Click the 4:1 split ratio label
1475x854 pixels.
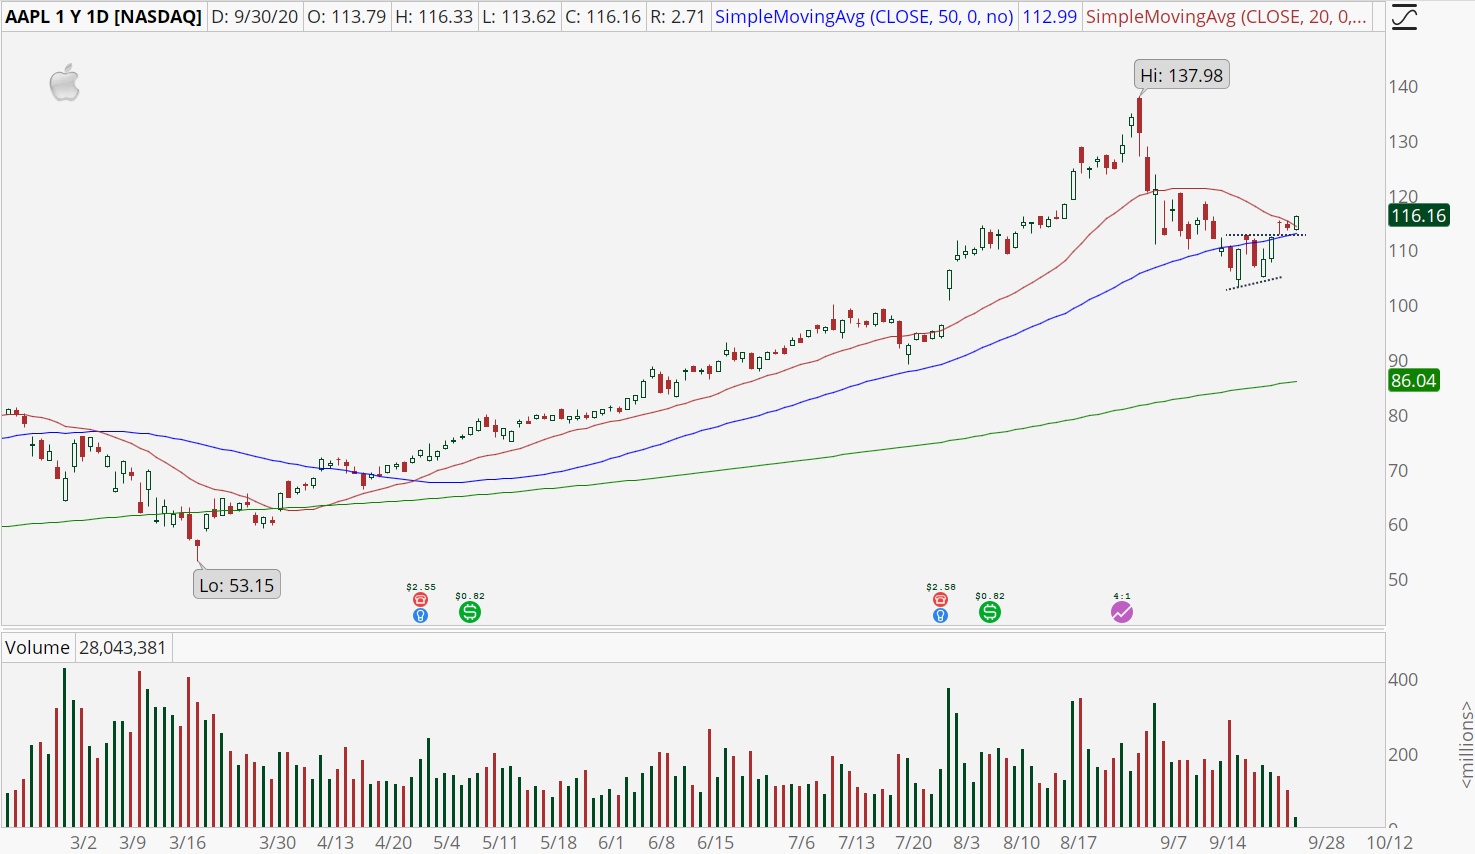click(1122, 596)
